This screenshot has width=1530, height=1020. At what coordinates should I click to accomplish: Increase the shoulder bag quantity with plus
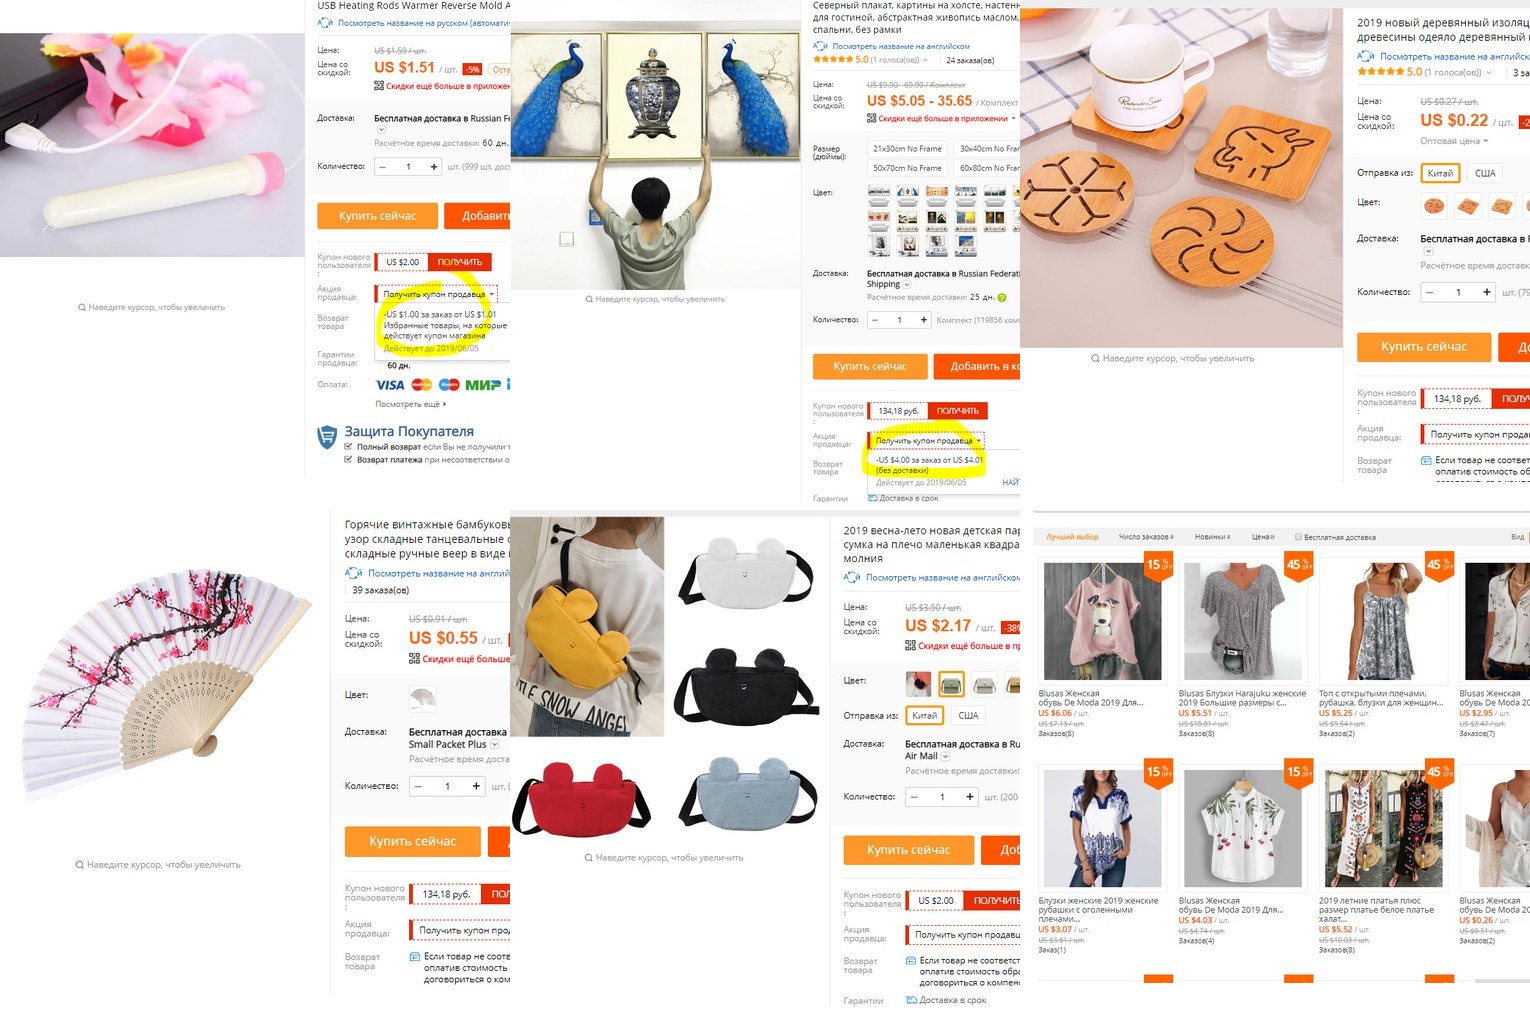pyautogui.click(x=969, y=797)
